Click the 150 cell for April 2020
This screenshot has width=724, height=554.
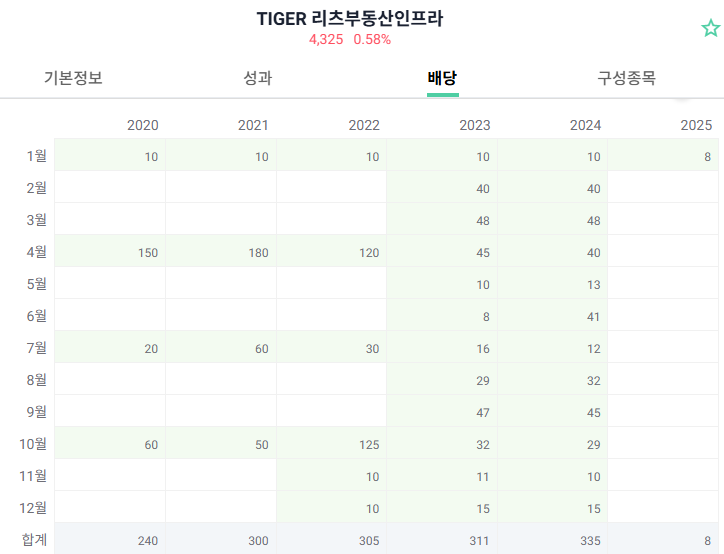tap(110, 251)
